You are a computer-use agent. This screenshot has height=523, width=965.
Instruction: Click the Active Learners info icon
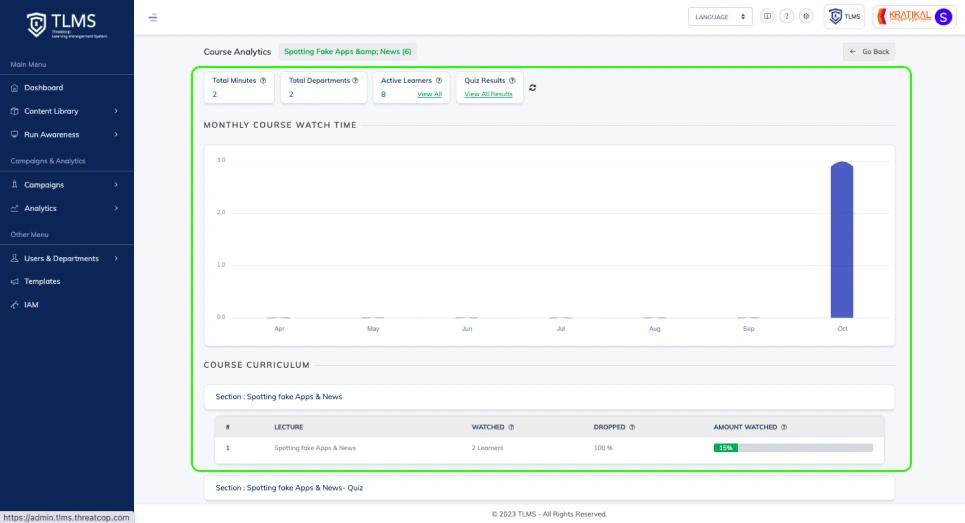click(439, 80)
